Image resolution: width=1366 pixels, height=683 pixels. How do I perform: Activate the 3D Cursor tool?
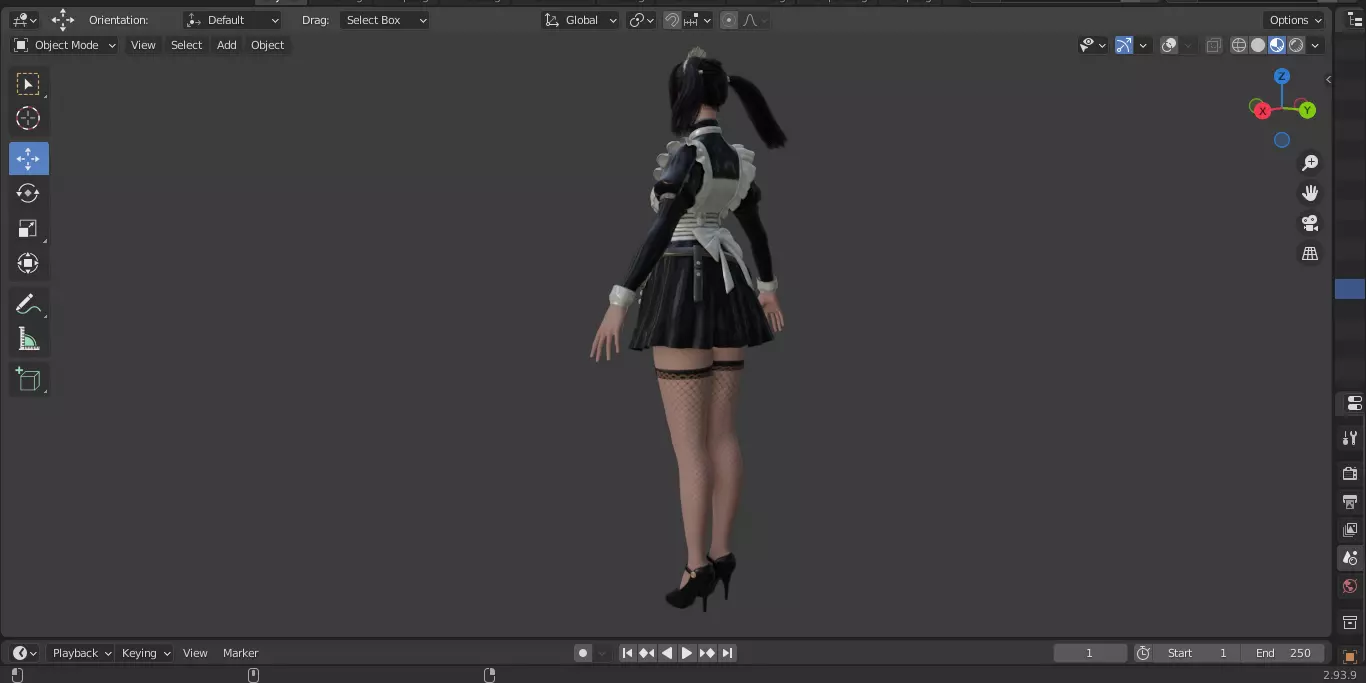coord(28,119)
